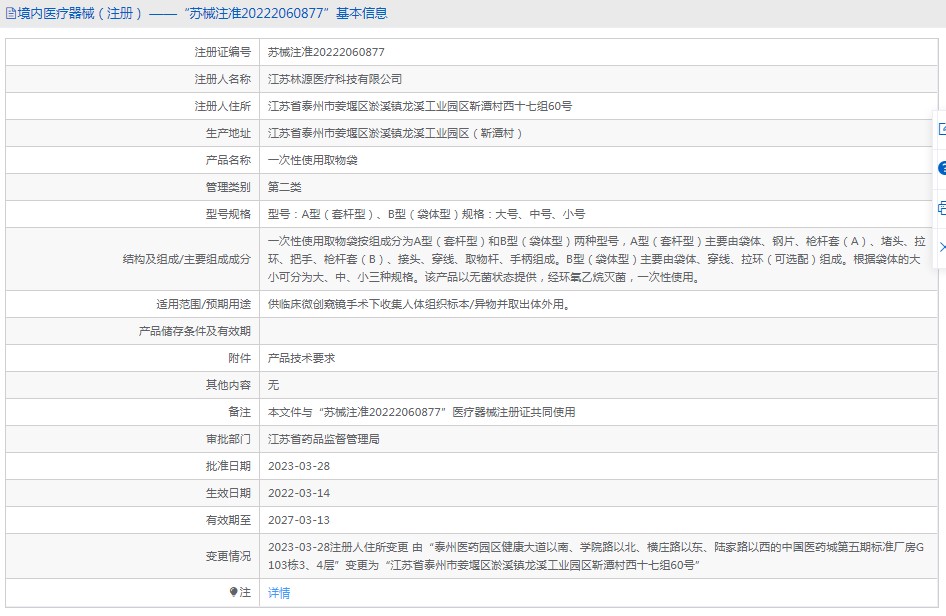Image resolution: width=946 pixels, height=616 pixels.
Task: Click the document icon beside the page title
Action: [11, 13]
